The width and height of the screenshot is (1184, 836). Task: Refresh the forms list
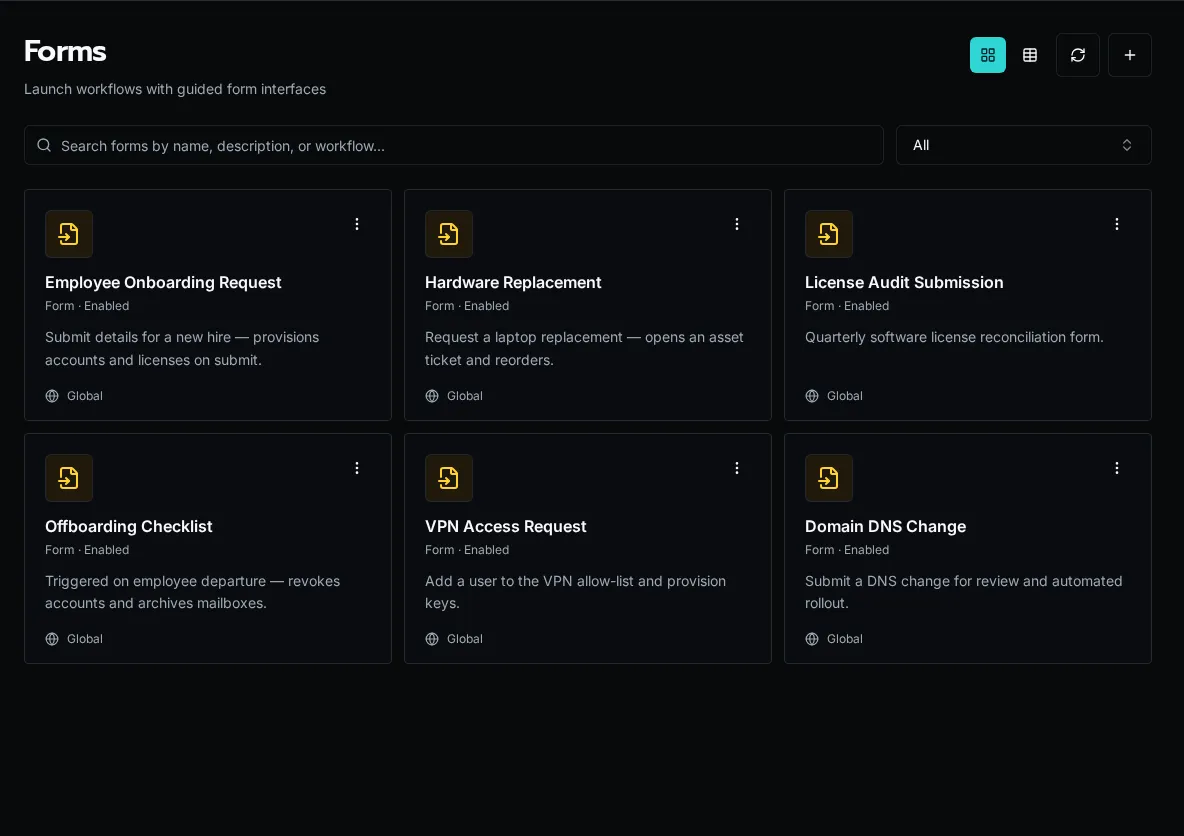1078,55
